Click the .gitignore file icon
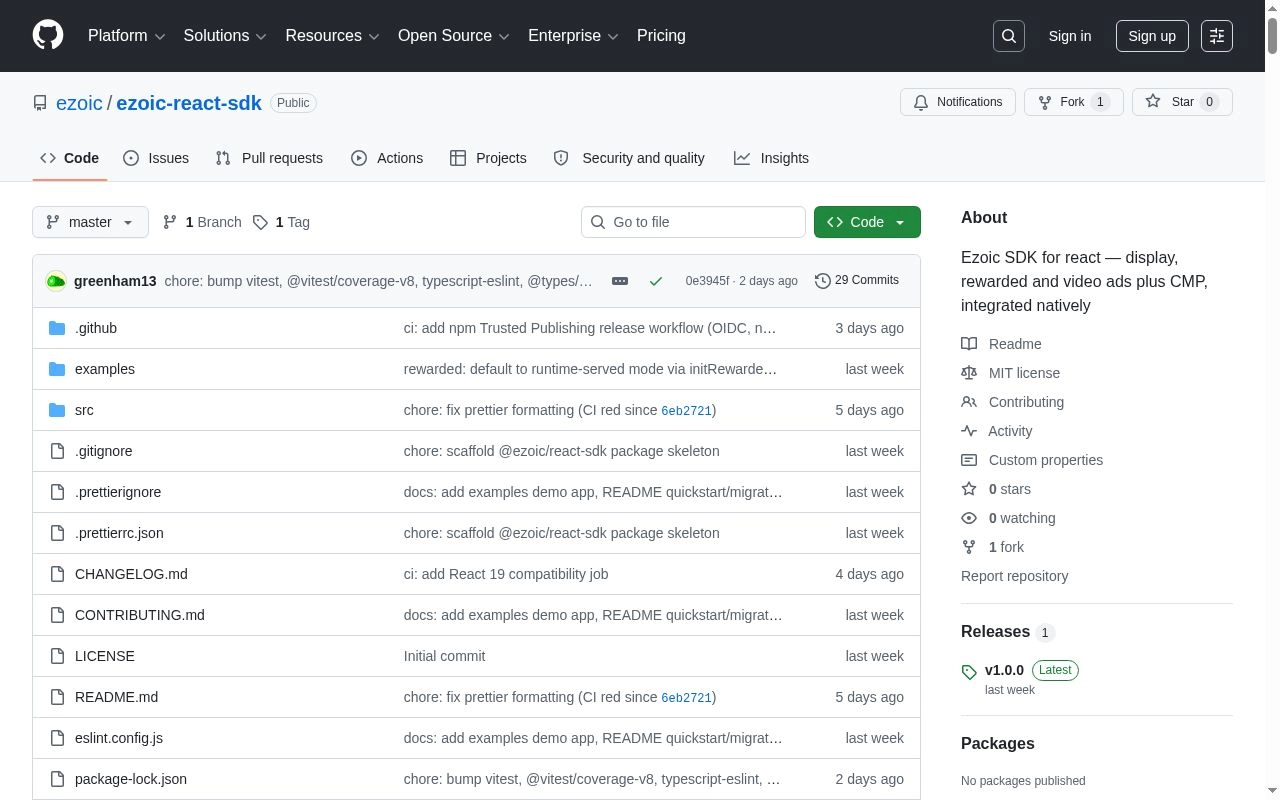This screenshot has width=1280, height=800. coord(57,451)
